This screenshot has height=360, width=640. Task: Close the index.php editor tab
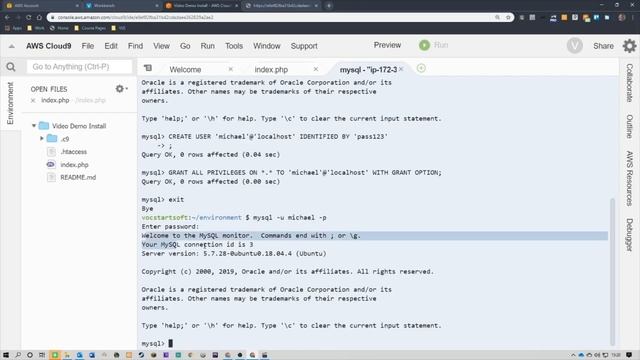[x=316, y=69]
